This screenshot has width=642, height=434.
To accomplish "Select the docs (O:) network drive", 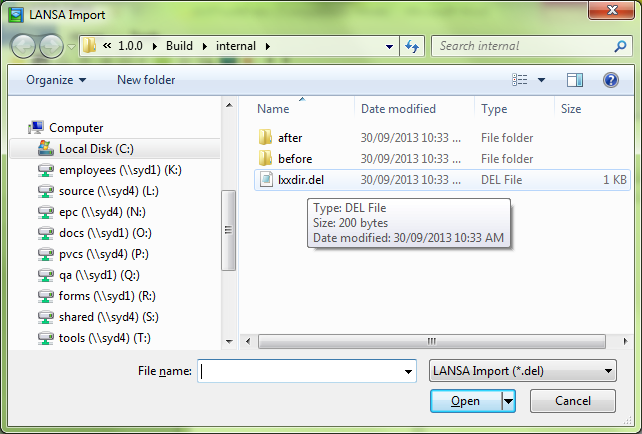I will click(105, 233).
